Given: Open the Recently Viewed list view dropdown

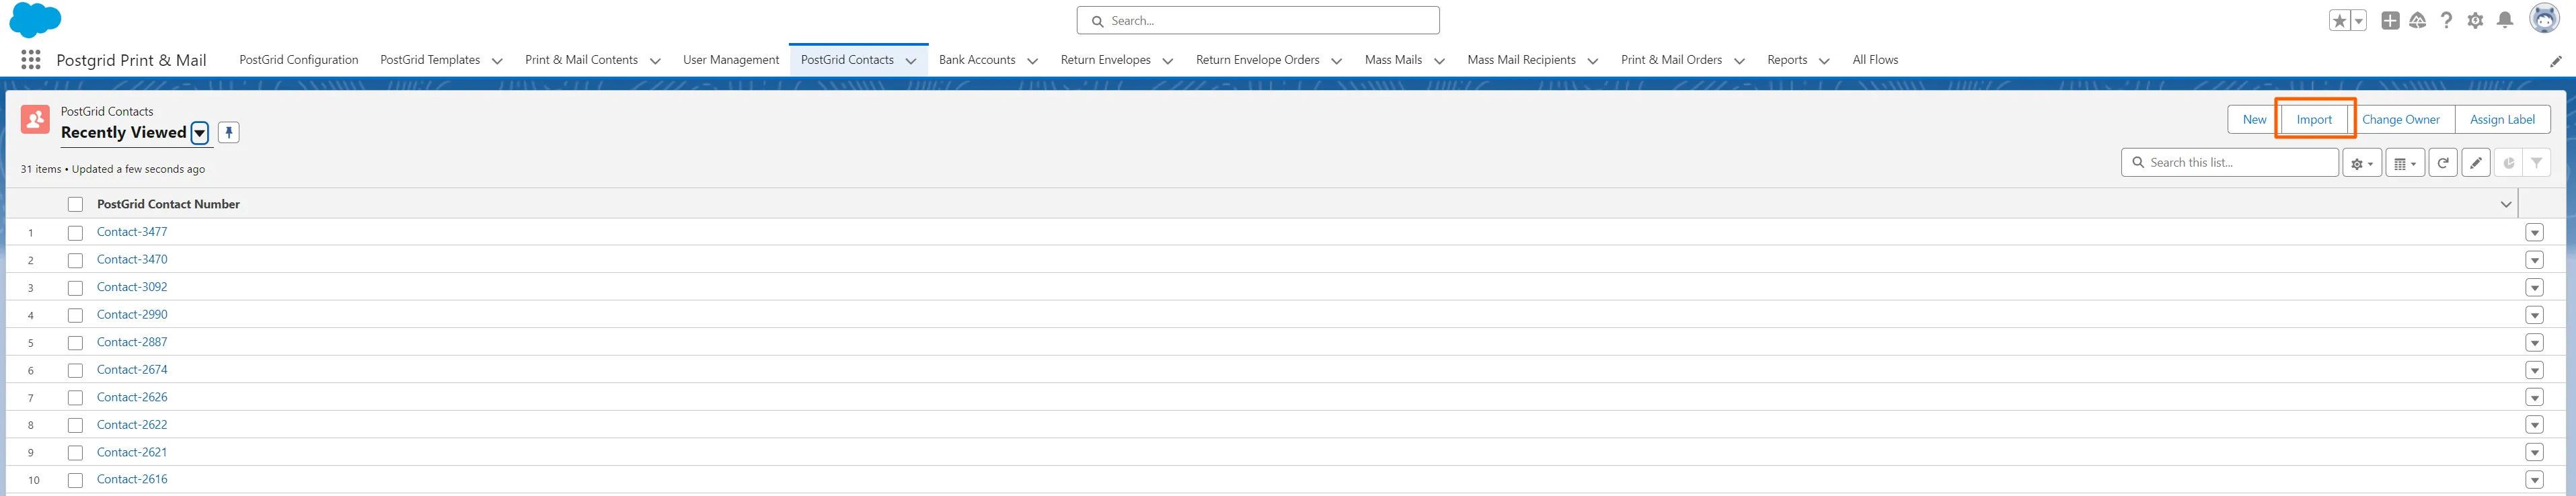Looking at the screenshot, I should (x=200, y=133).
